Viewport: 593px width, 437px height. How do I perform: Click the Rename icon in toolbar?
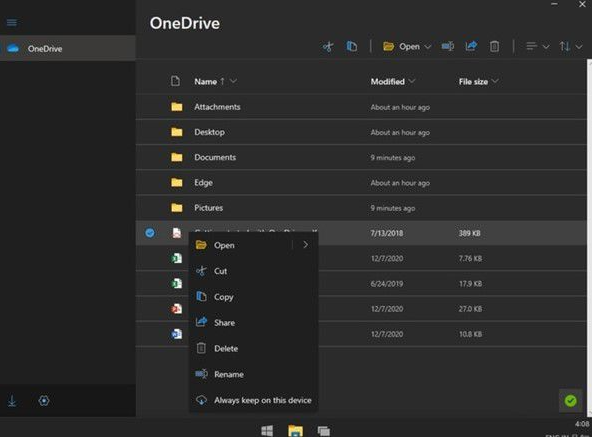(x=448, y=46)
